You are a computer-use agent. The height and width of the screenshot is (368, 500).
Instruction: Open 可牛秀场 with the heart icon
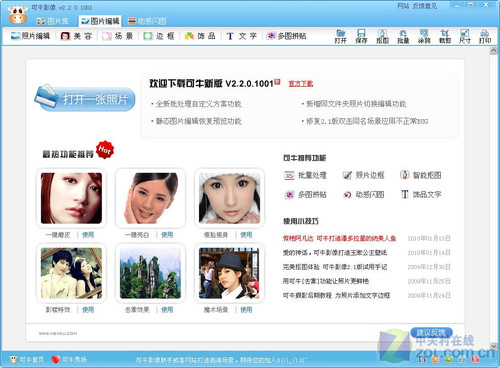pos(69,360)
